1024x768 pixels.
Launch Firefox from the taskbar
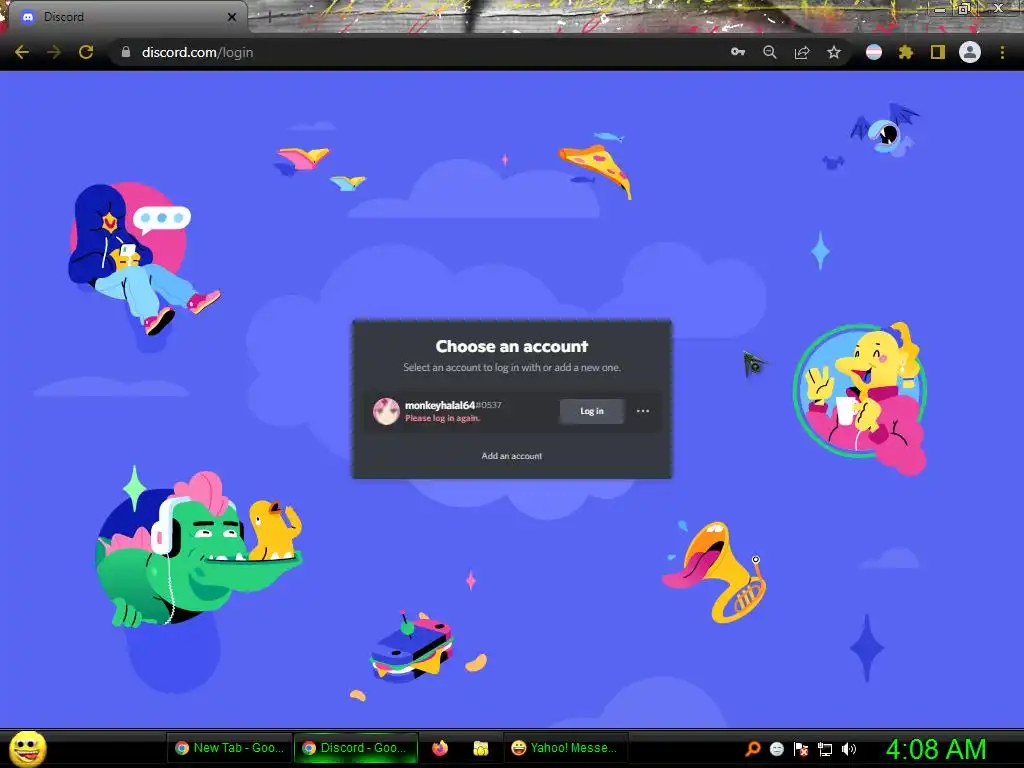pyautogui.click(x=440, y=748)
